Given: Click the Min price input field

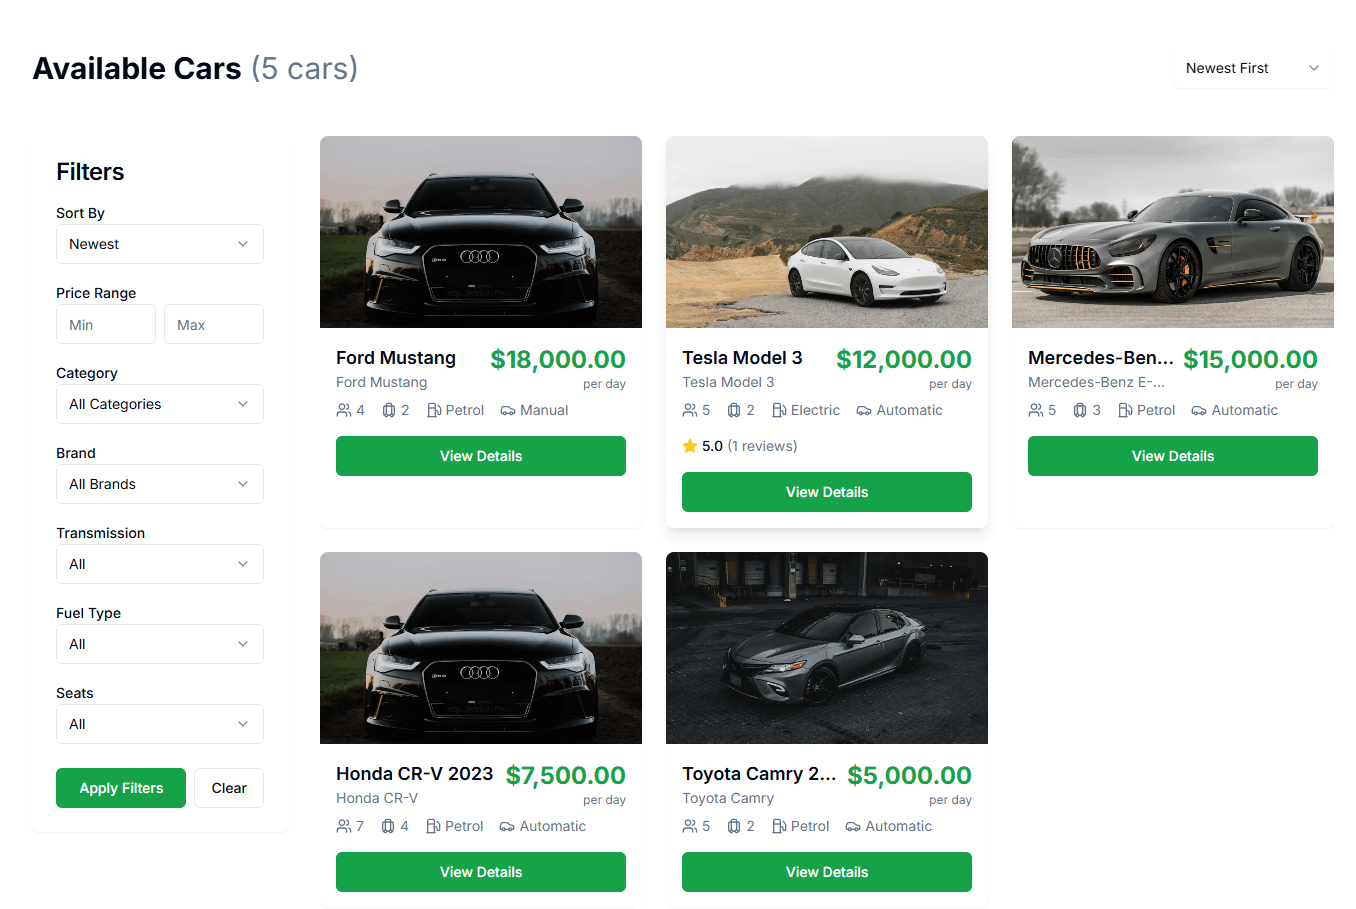Looking at the screenshot, I should click(105, 323).
